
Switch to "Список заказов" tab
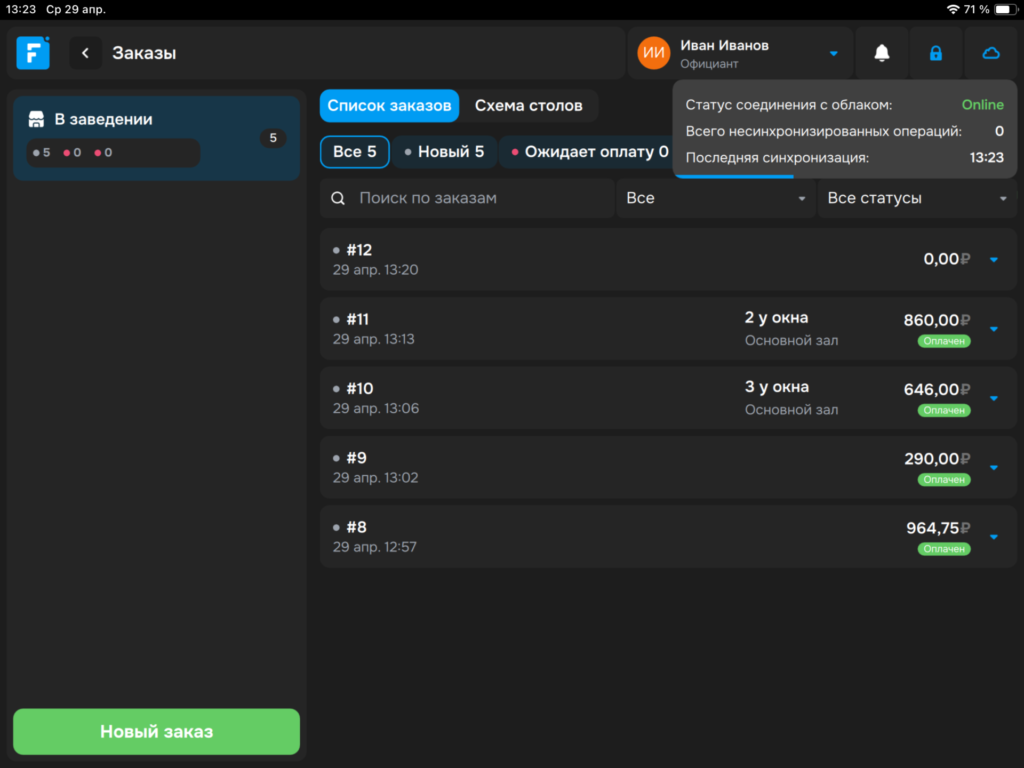click(x=389, y=106)
